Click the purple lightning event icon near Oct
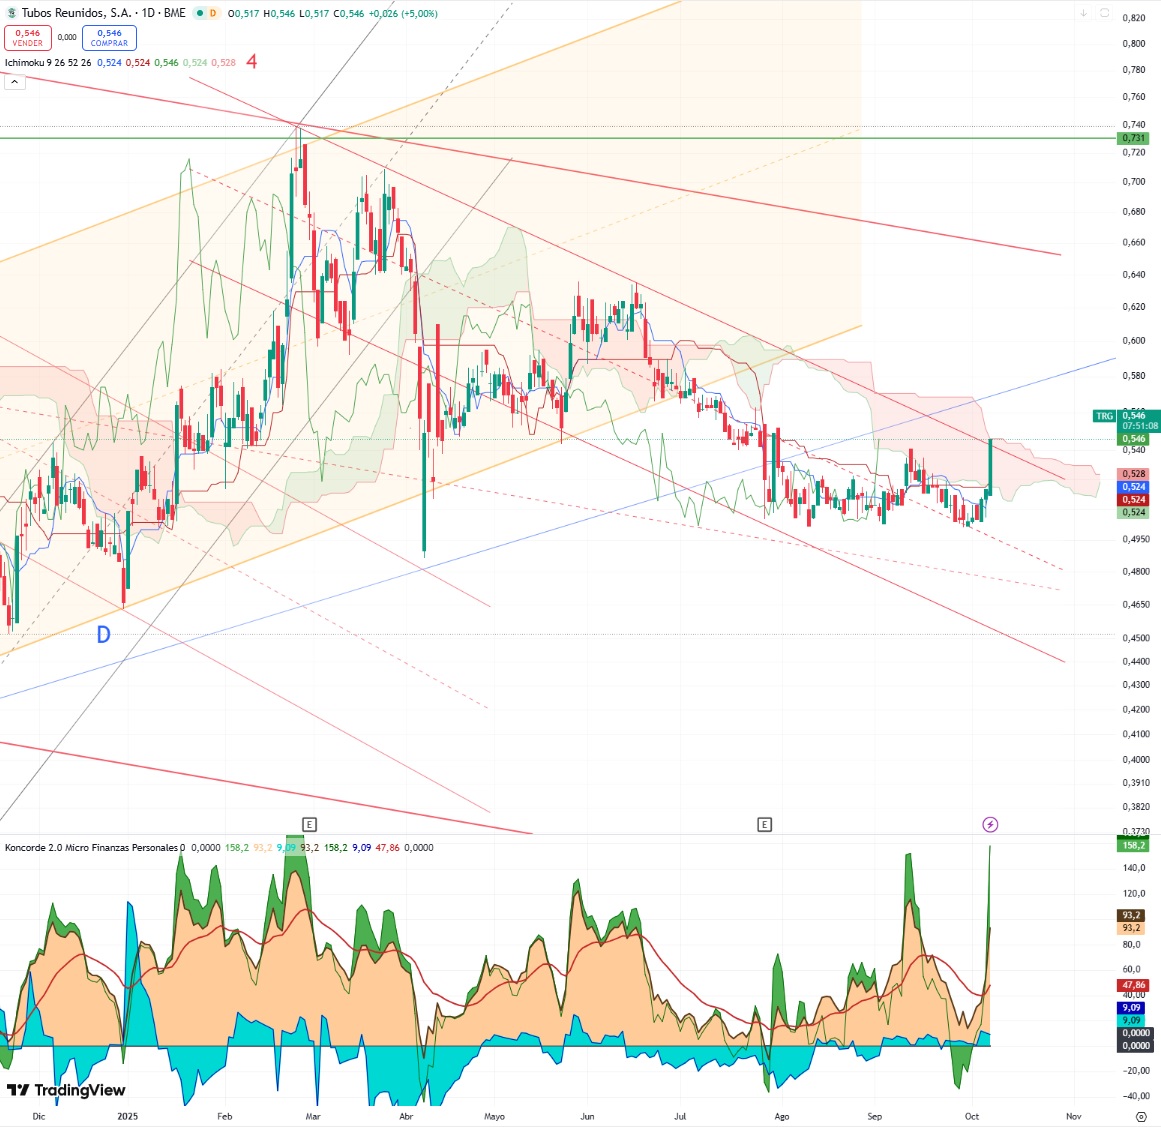Viewport: 1161px width, 1127px height. coord(990,824)
